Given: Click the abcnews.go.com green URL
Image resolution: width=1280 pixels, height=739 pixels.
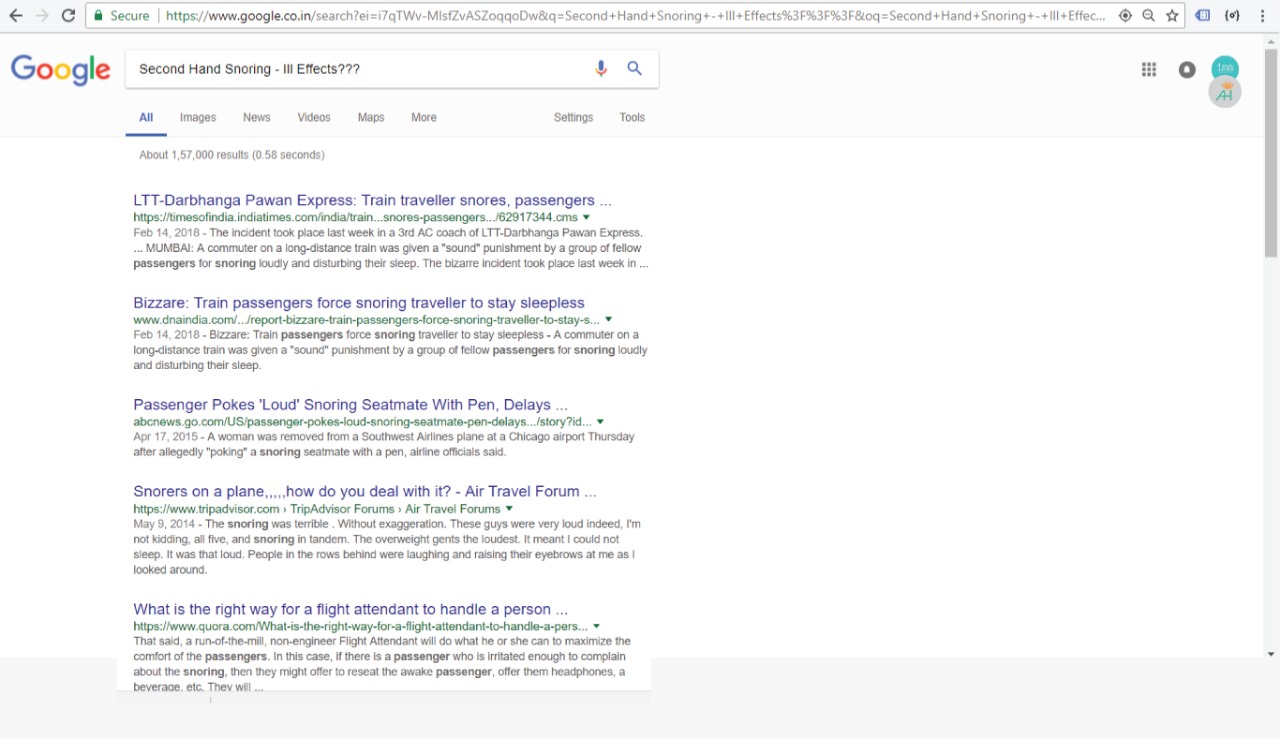Looking at the screenshot, I should 363,422.
